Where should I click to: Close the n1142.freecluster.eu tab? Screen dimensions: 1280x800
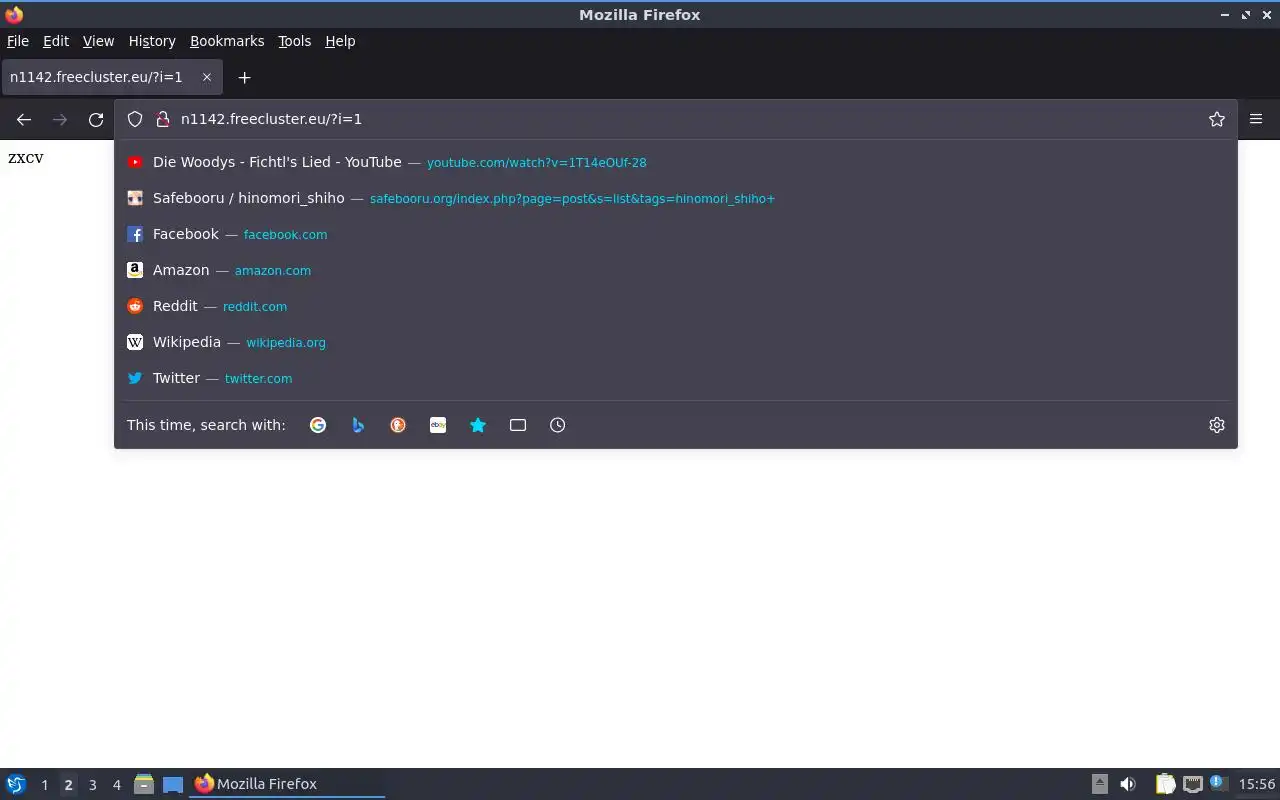(207, 77)
